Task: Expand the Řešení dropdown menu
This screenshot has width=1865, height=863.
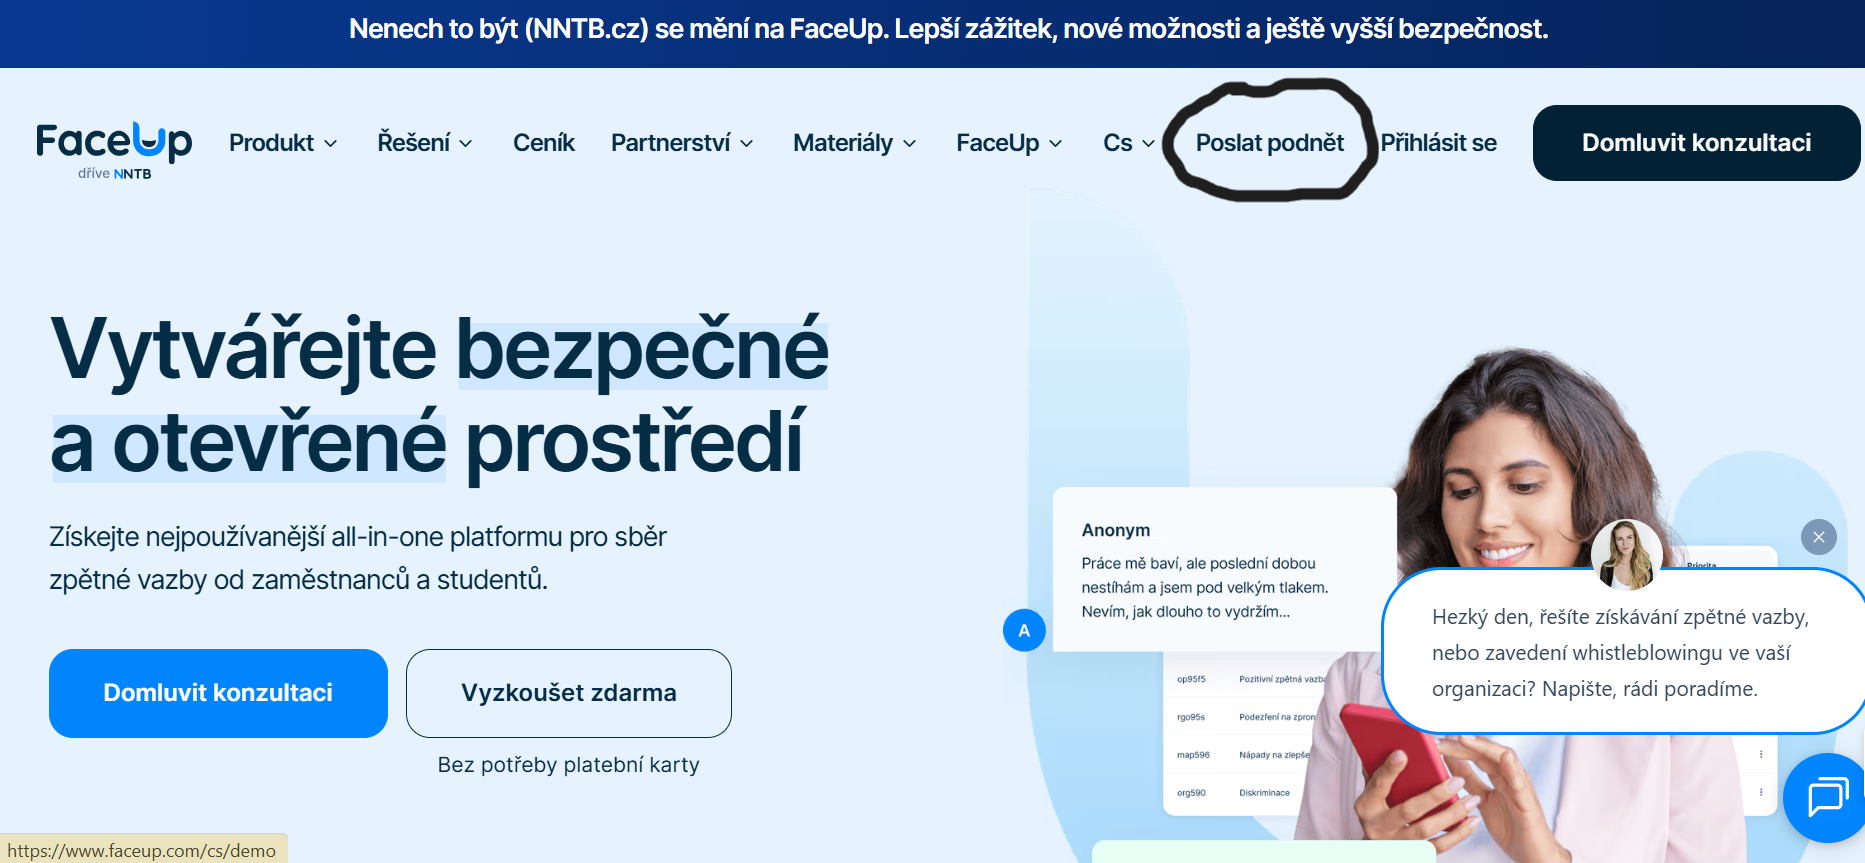Action: coord(424,143)
